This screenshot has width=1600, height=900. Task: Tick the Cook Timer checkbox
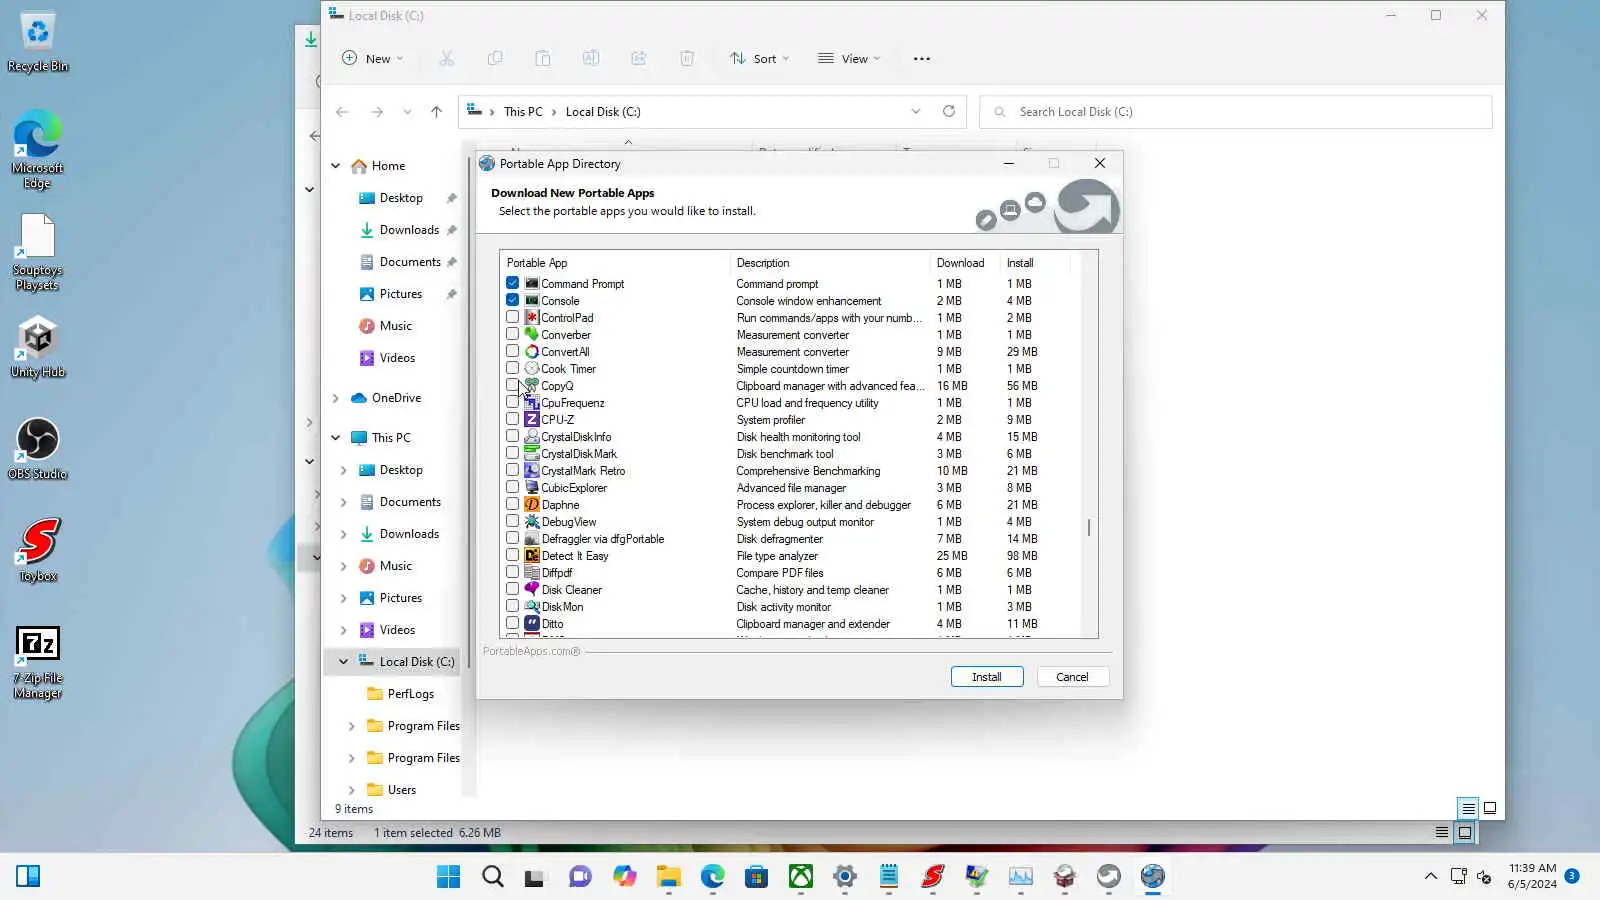[x=513, y=369]
